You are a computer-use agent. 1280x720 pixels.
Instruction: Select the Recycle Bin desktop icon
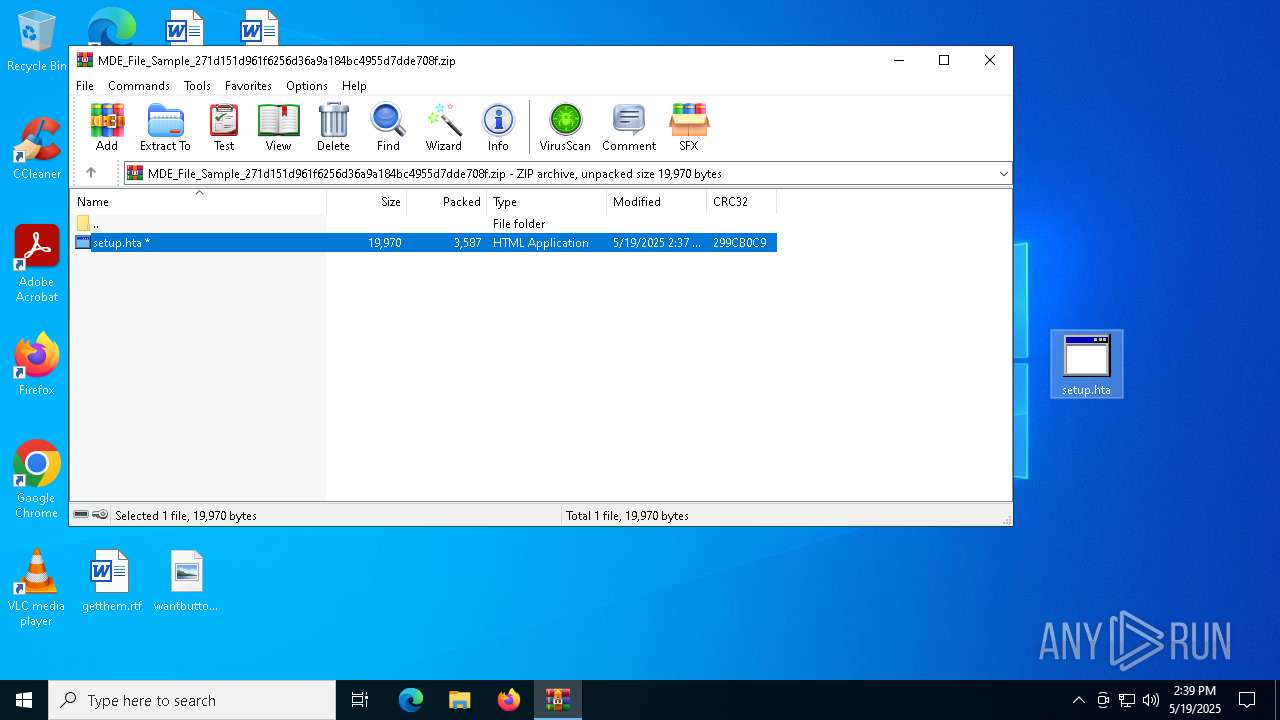pos(36,42)
